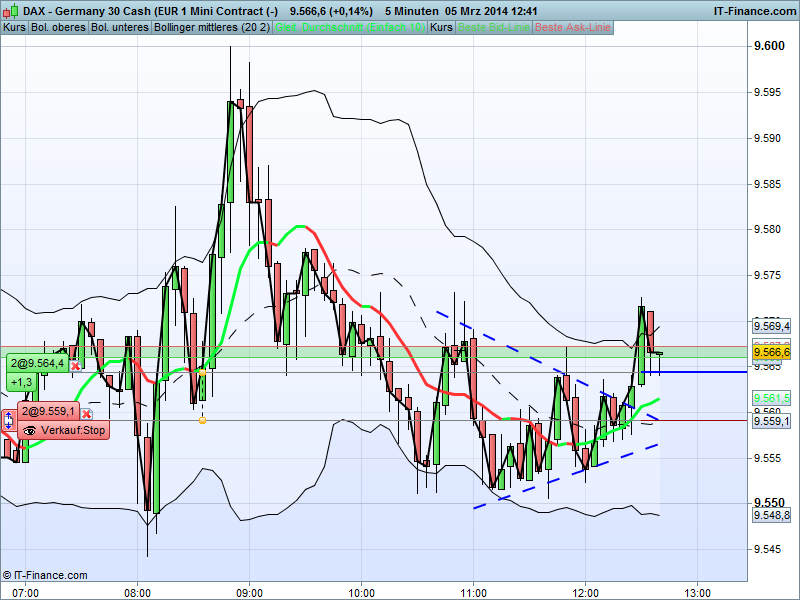Screen dimensions: 800x600
Task: Click the © IT-Finance.com link at bottom left
Action: click(x=45, y=575)
